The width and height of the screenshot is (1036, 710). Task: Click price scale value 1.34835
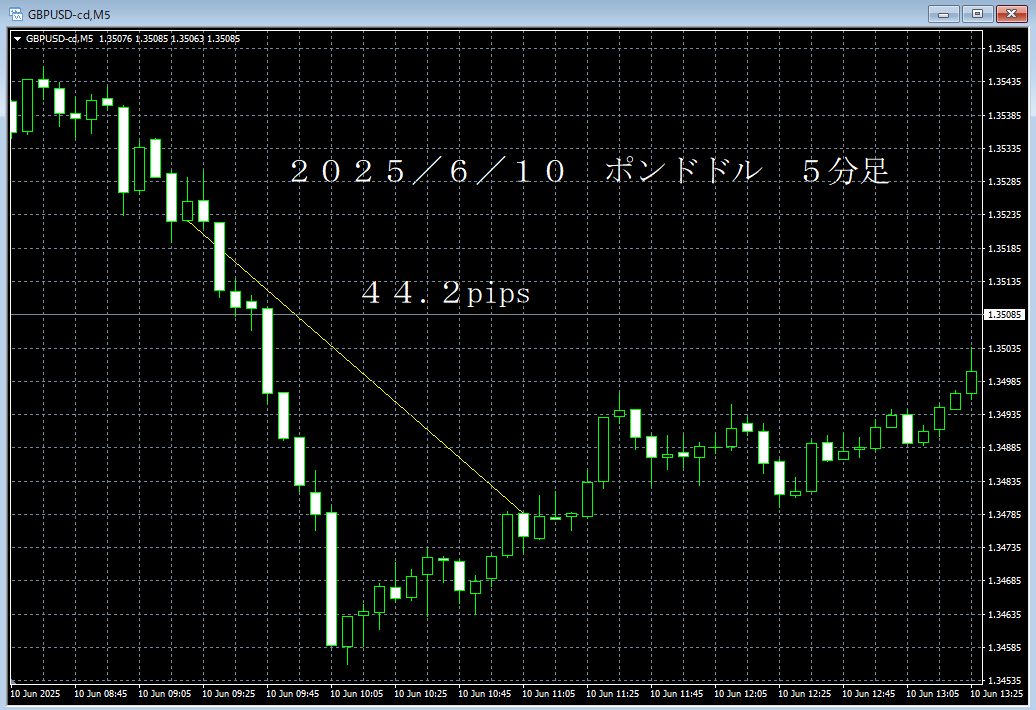(1004, 482)
